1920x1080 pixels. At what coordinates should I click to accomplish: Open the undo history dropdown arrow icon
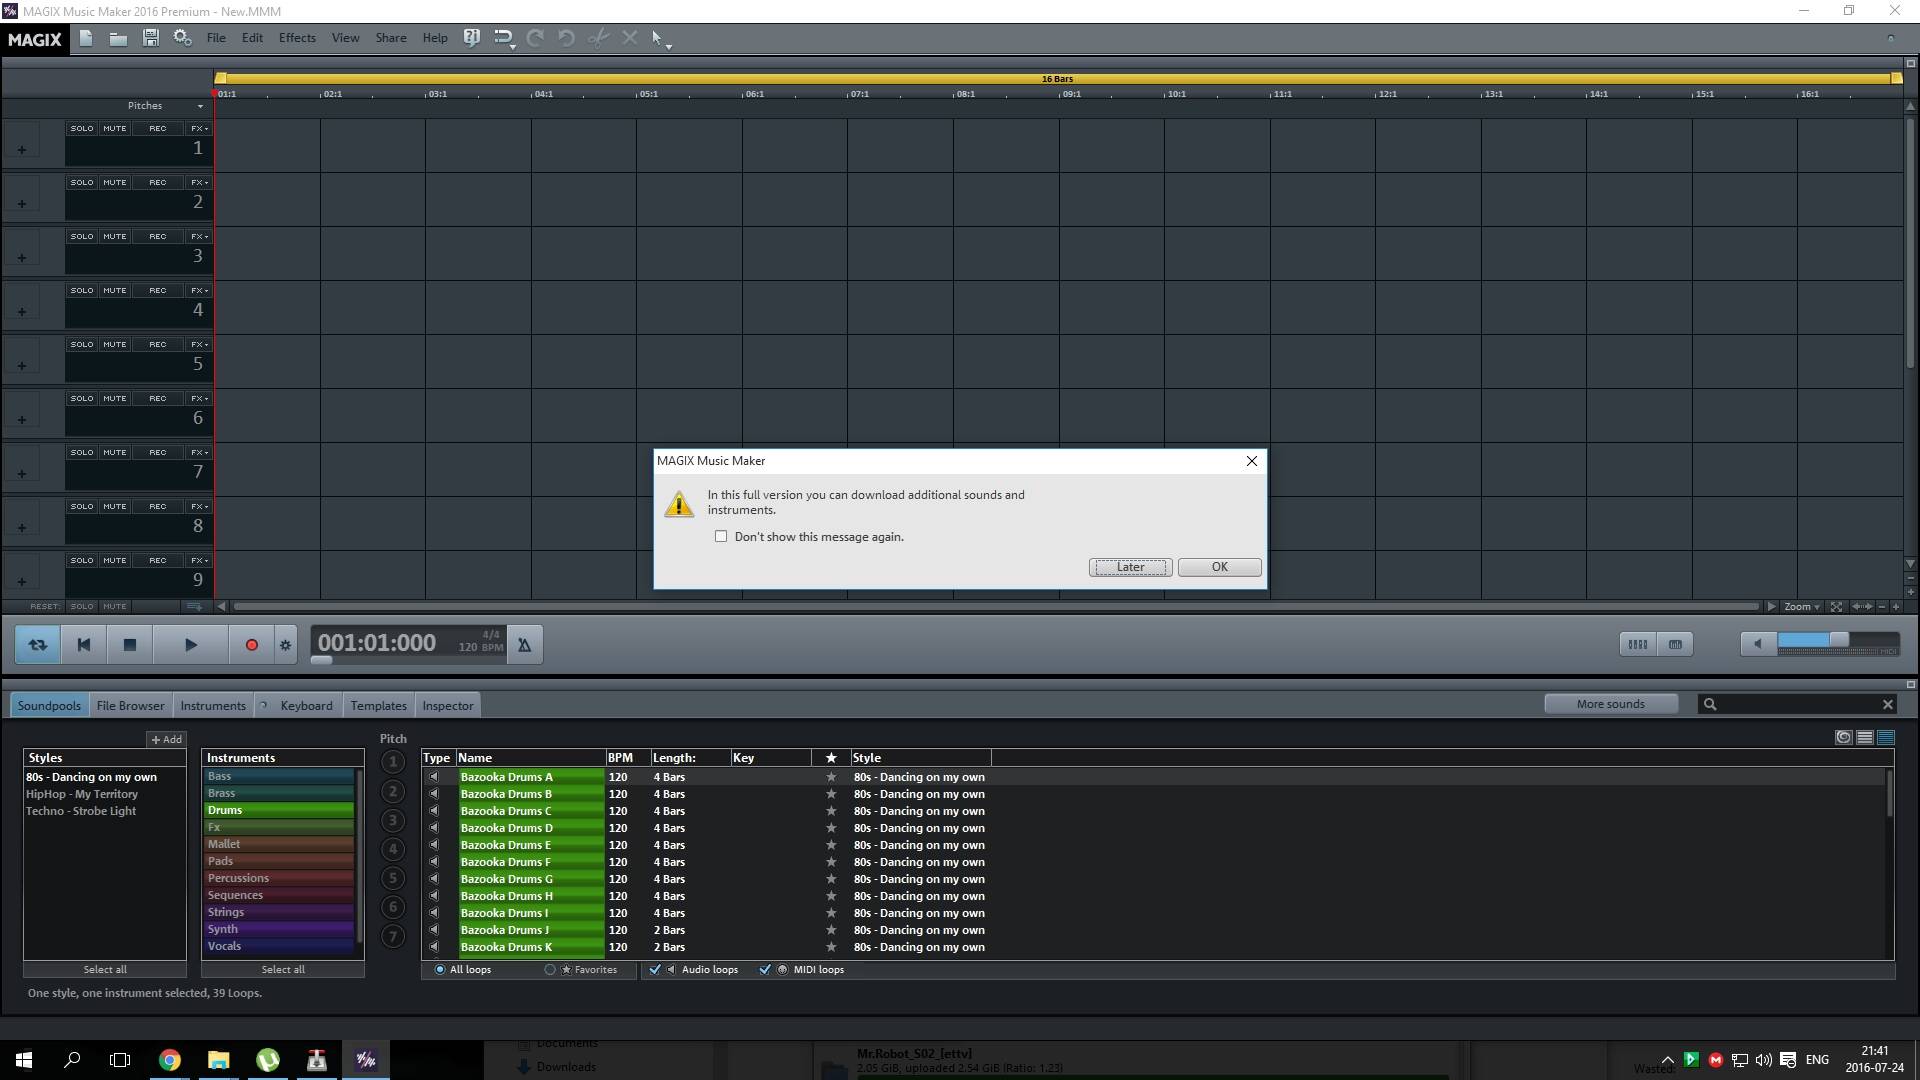coord(503,39)
